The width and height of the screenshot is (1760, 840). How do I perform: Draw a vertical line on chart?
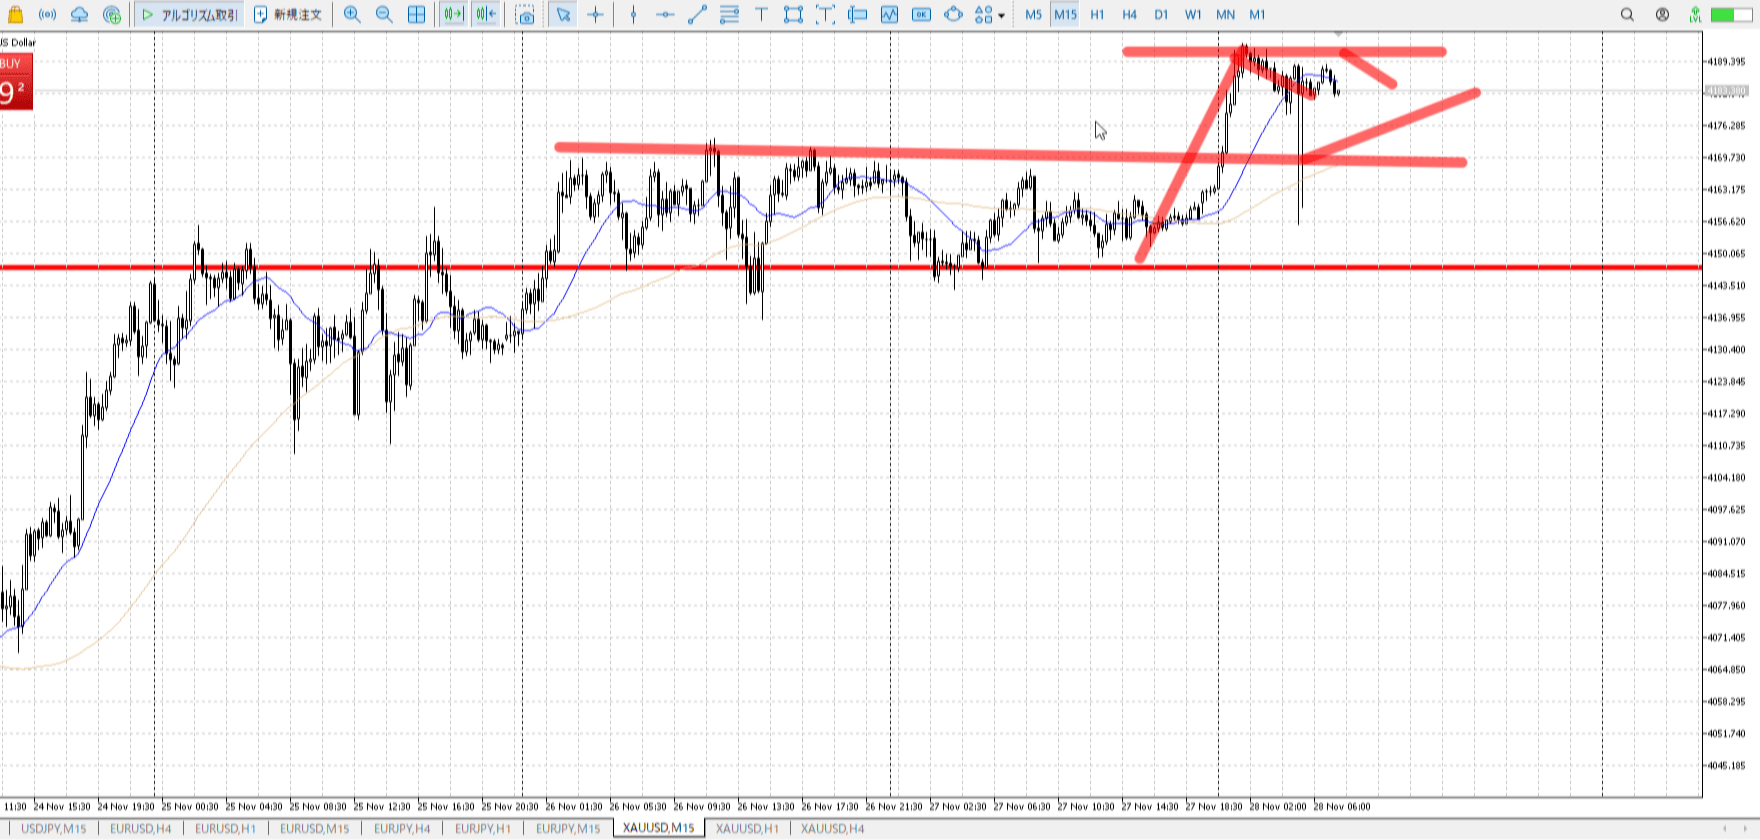click(633, 15)
